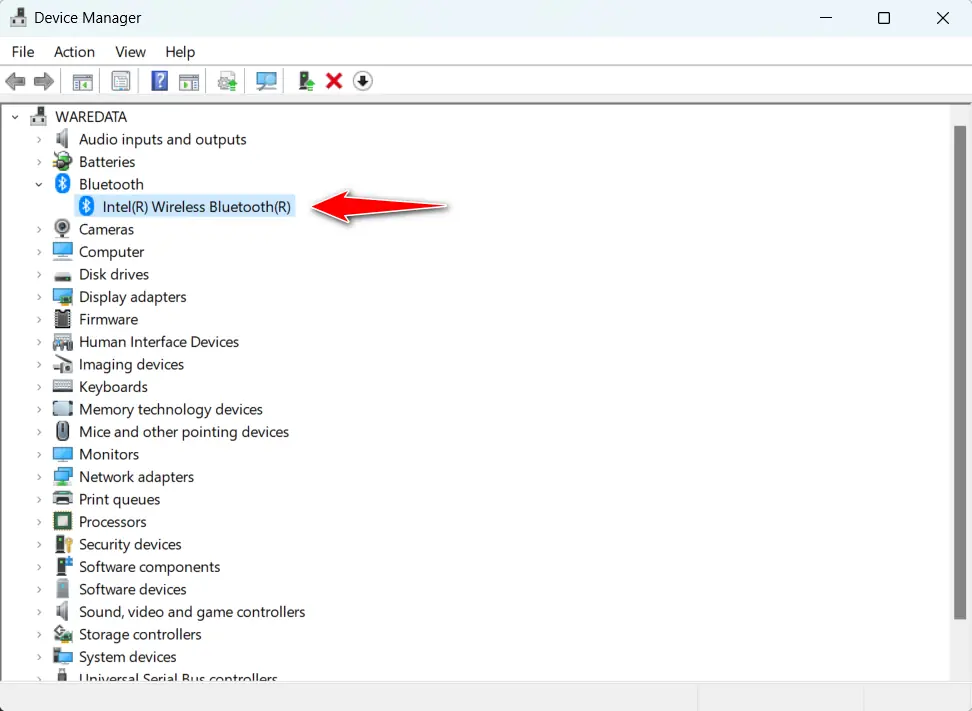Open the Action menu
The height and width of the screenshot is (711, 972).
coord(74,51)
